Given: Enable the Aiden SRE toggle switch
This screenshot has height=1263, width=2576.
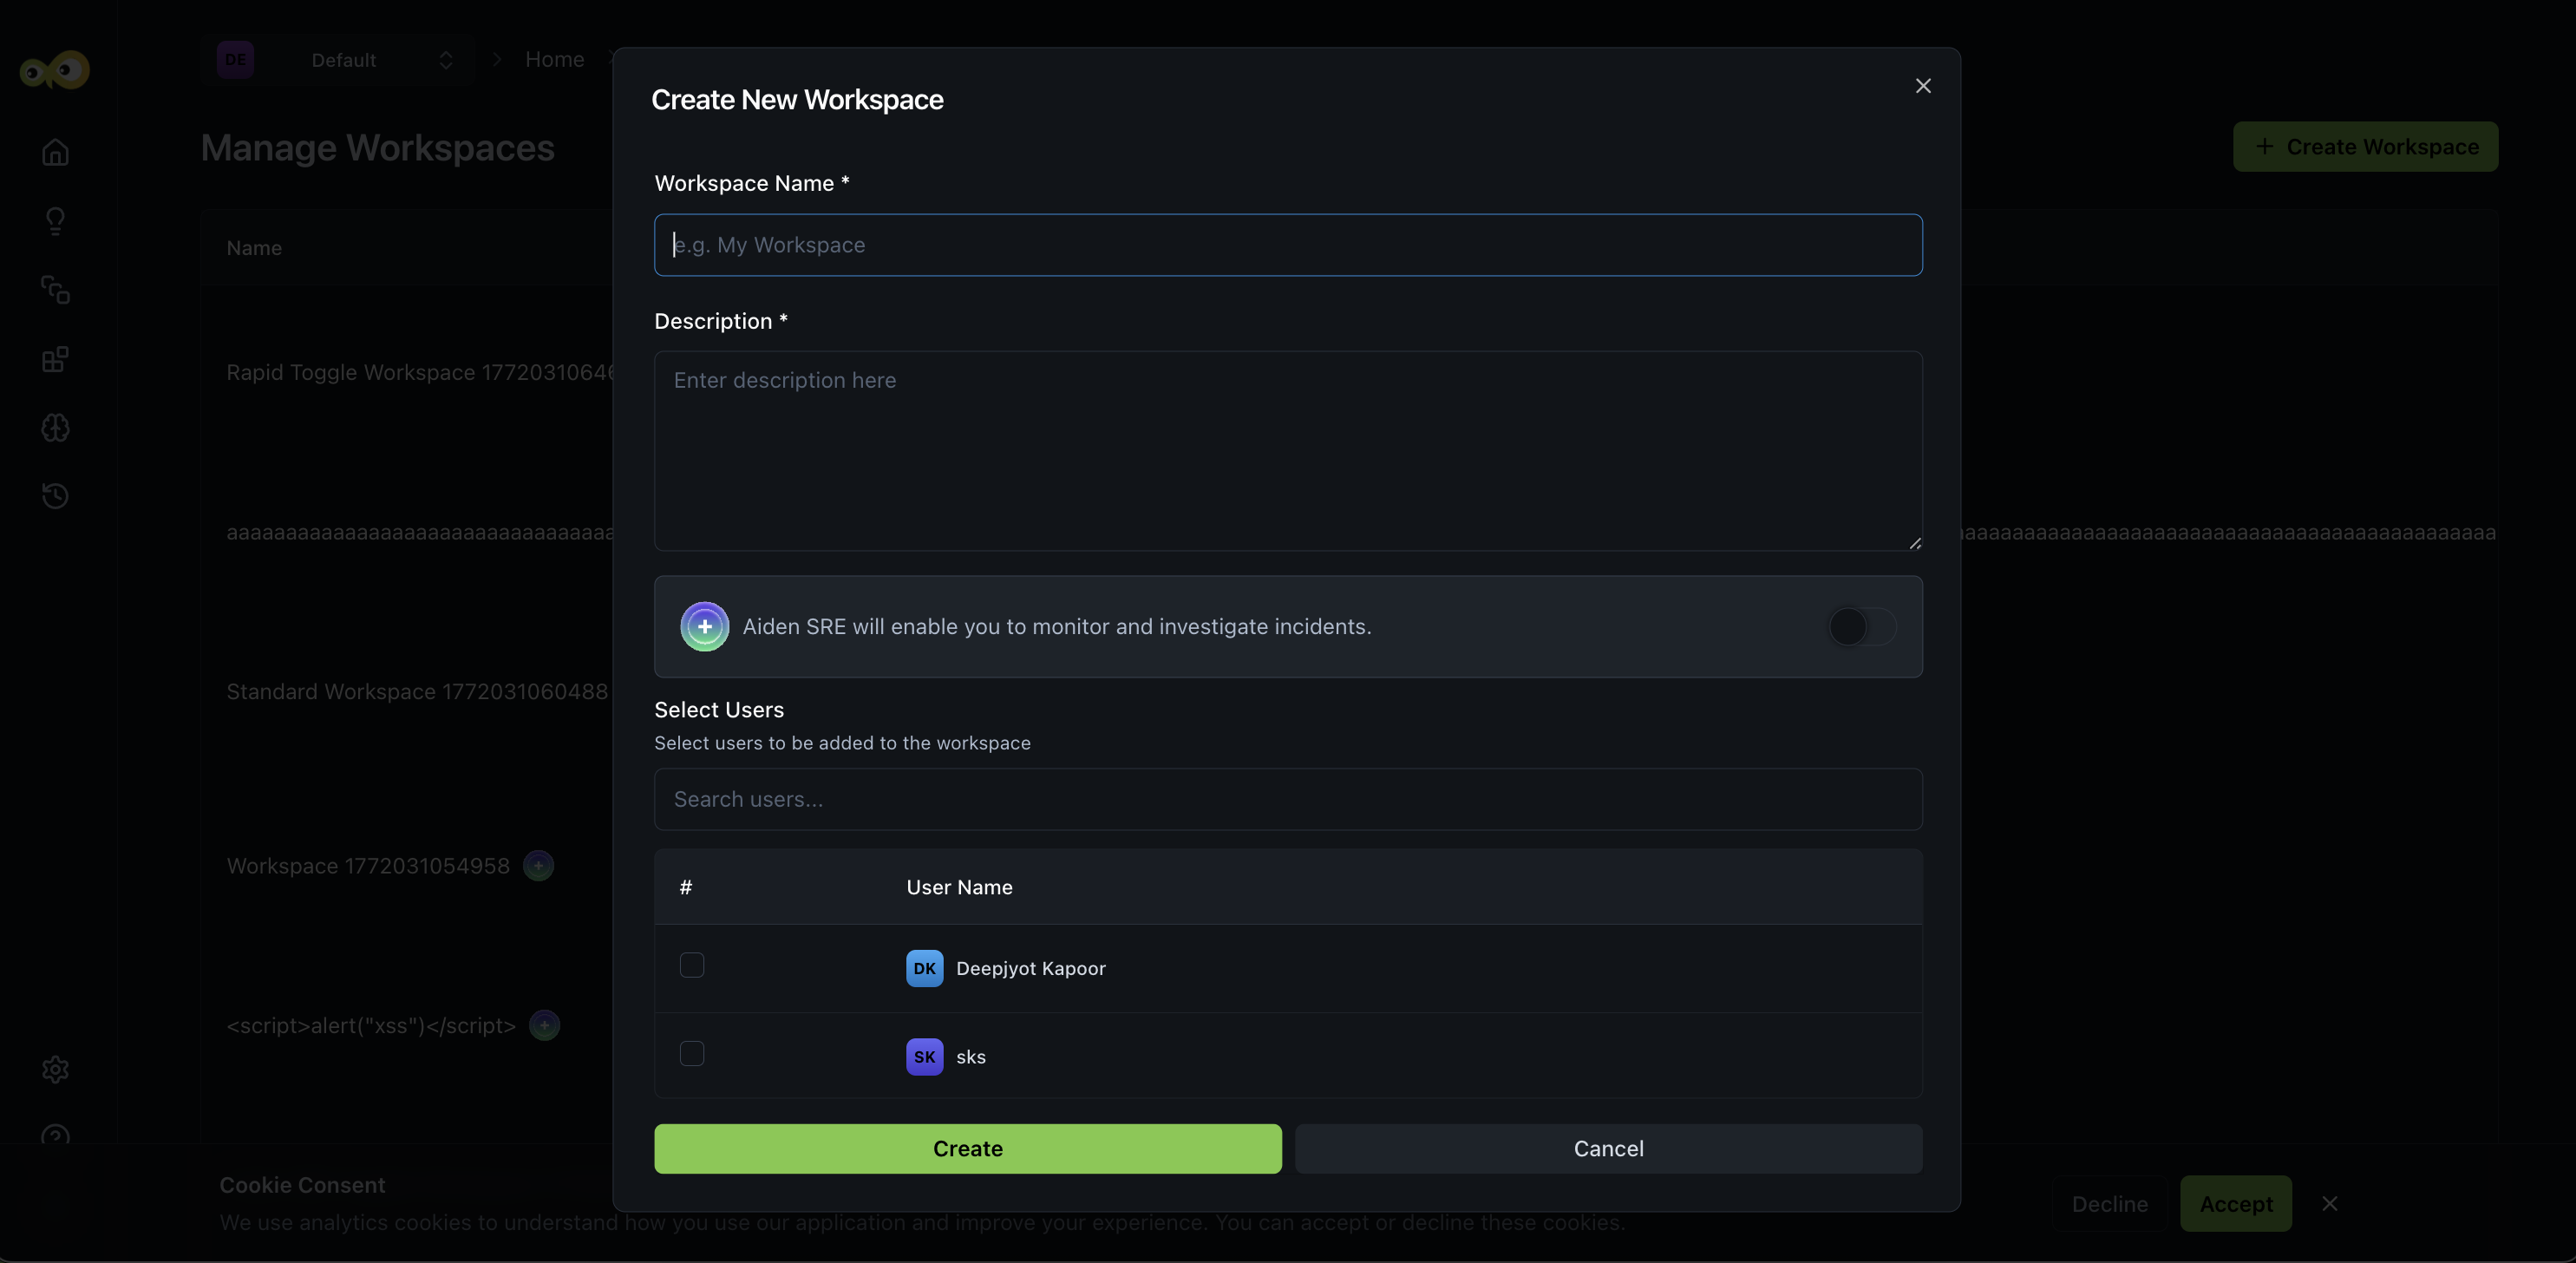Looking at the screenshot, I should tap(1861, 627).
